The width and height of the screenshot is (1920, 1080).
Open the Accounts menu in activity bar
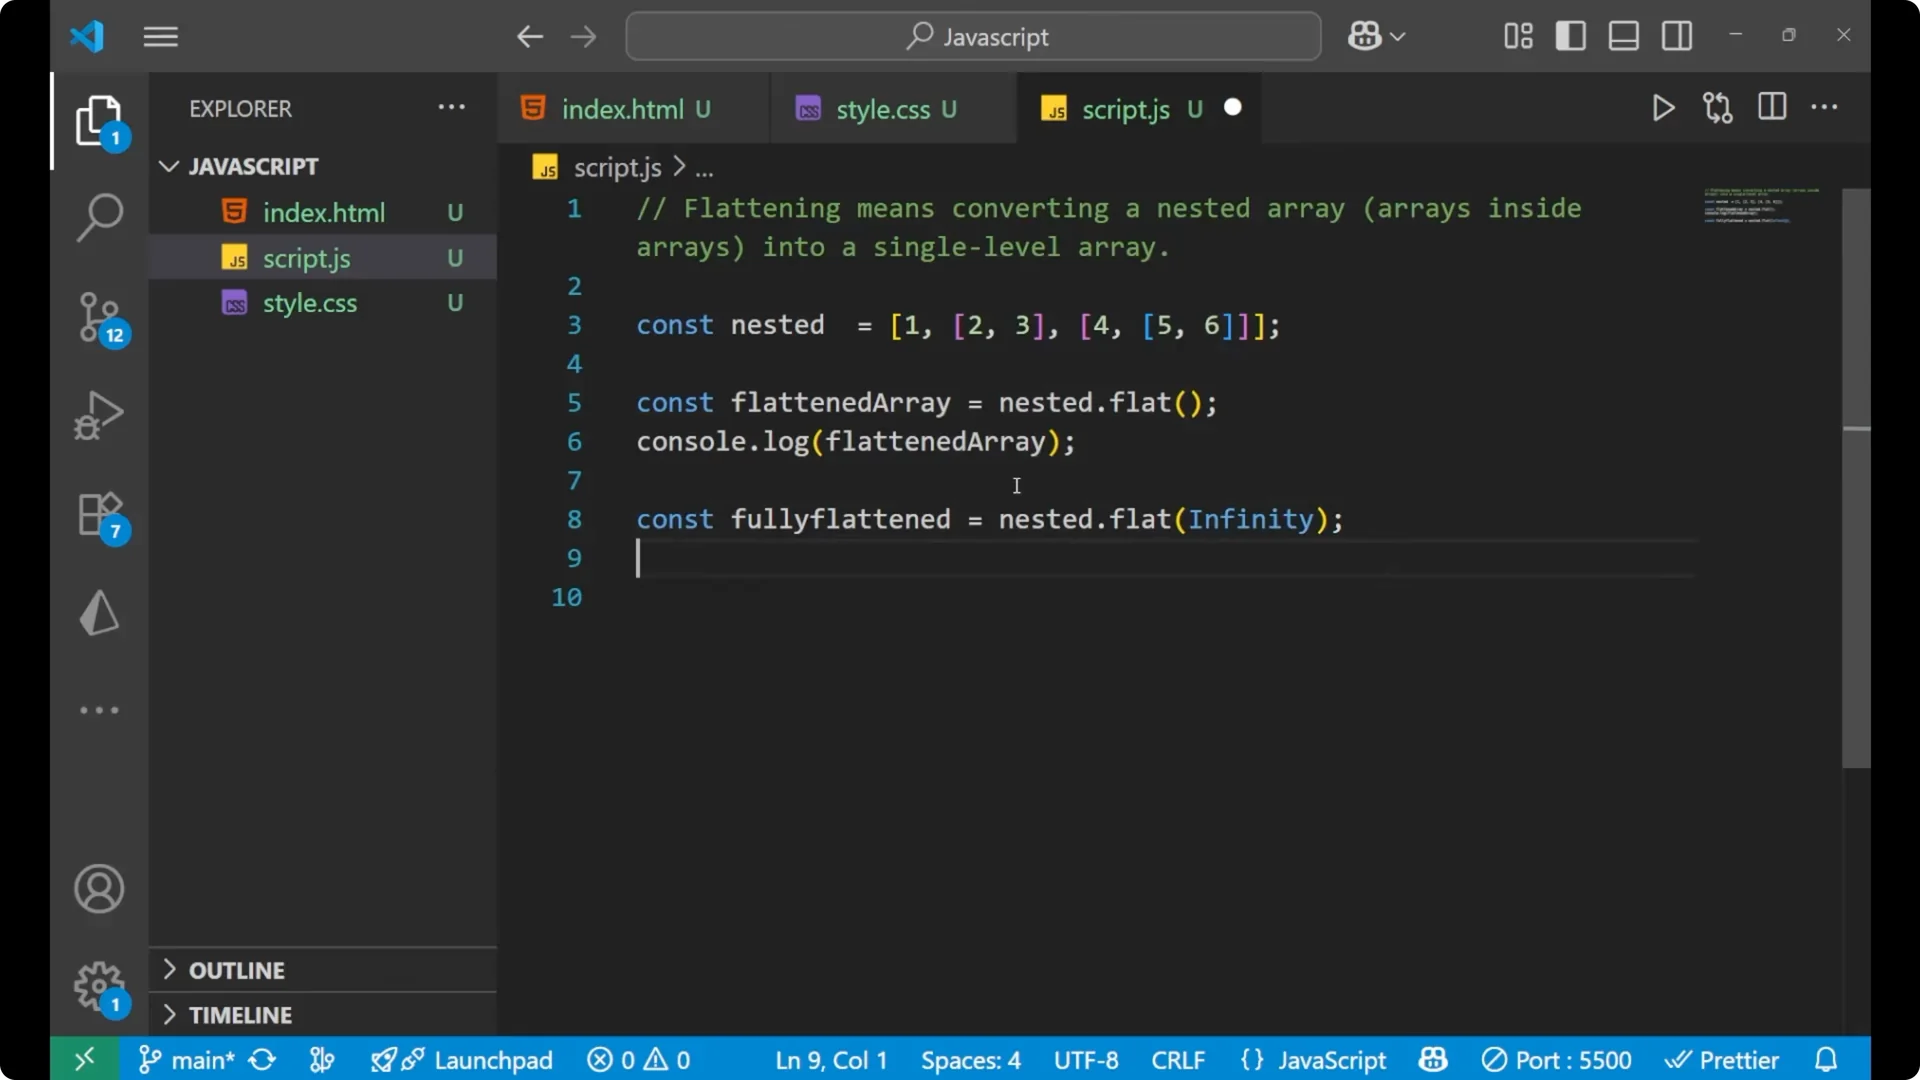[98, 889]
